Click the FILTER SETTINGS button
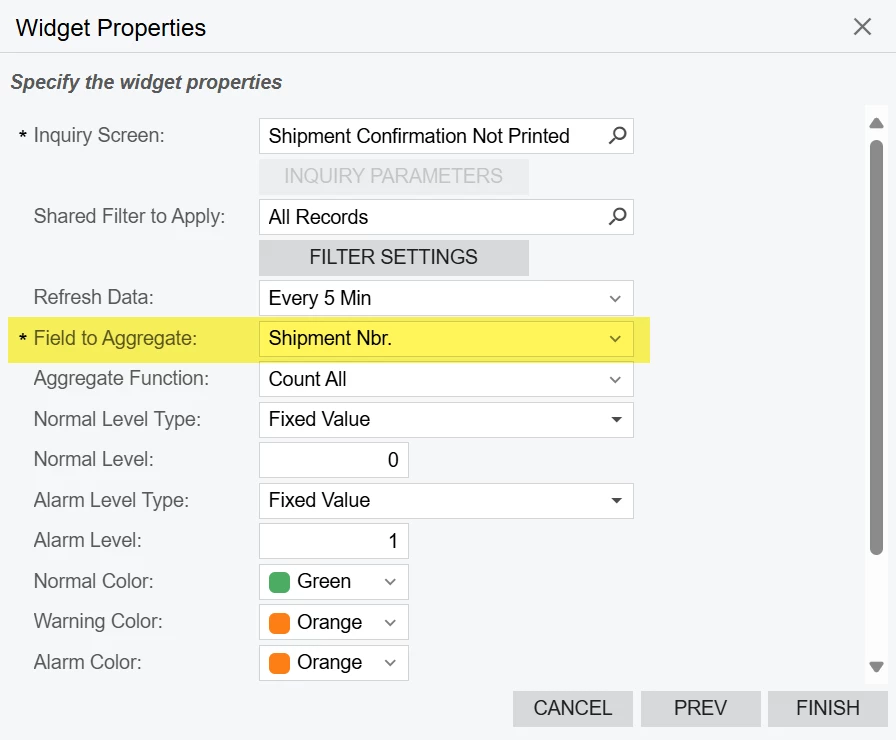Image resolution: width=896 pixels, height=740 pixels. 394,257
